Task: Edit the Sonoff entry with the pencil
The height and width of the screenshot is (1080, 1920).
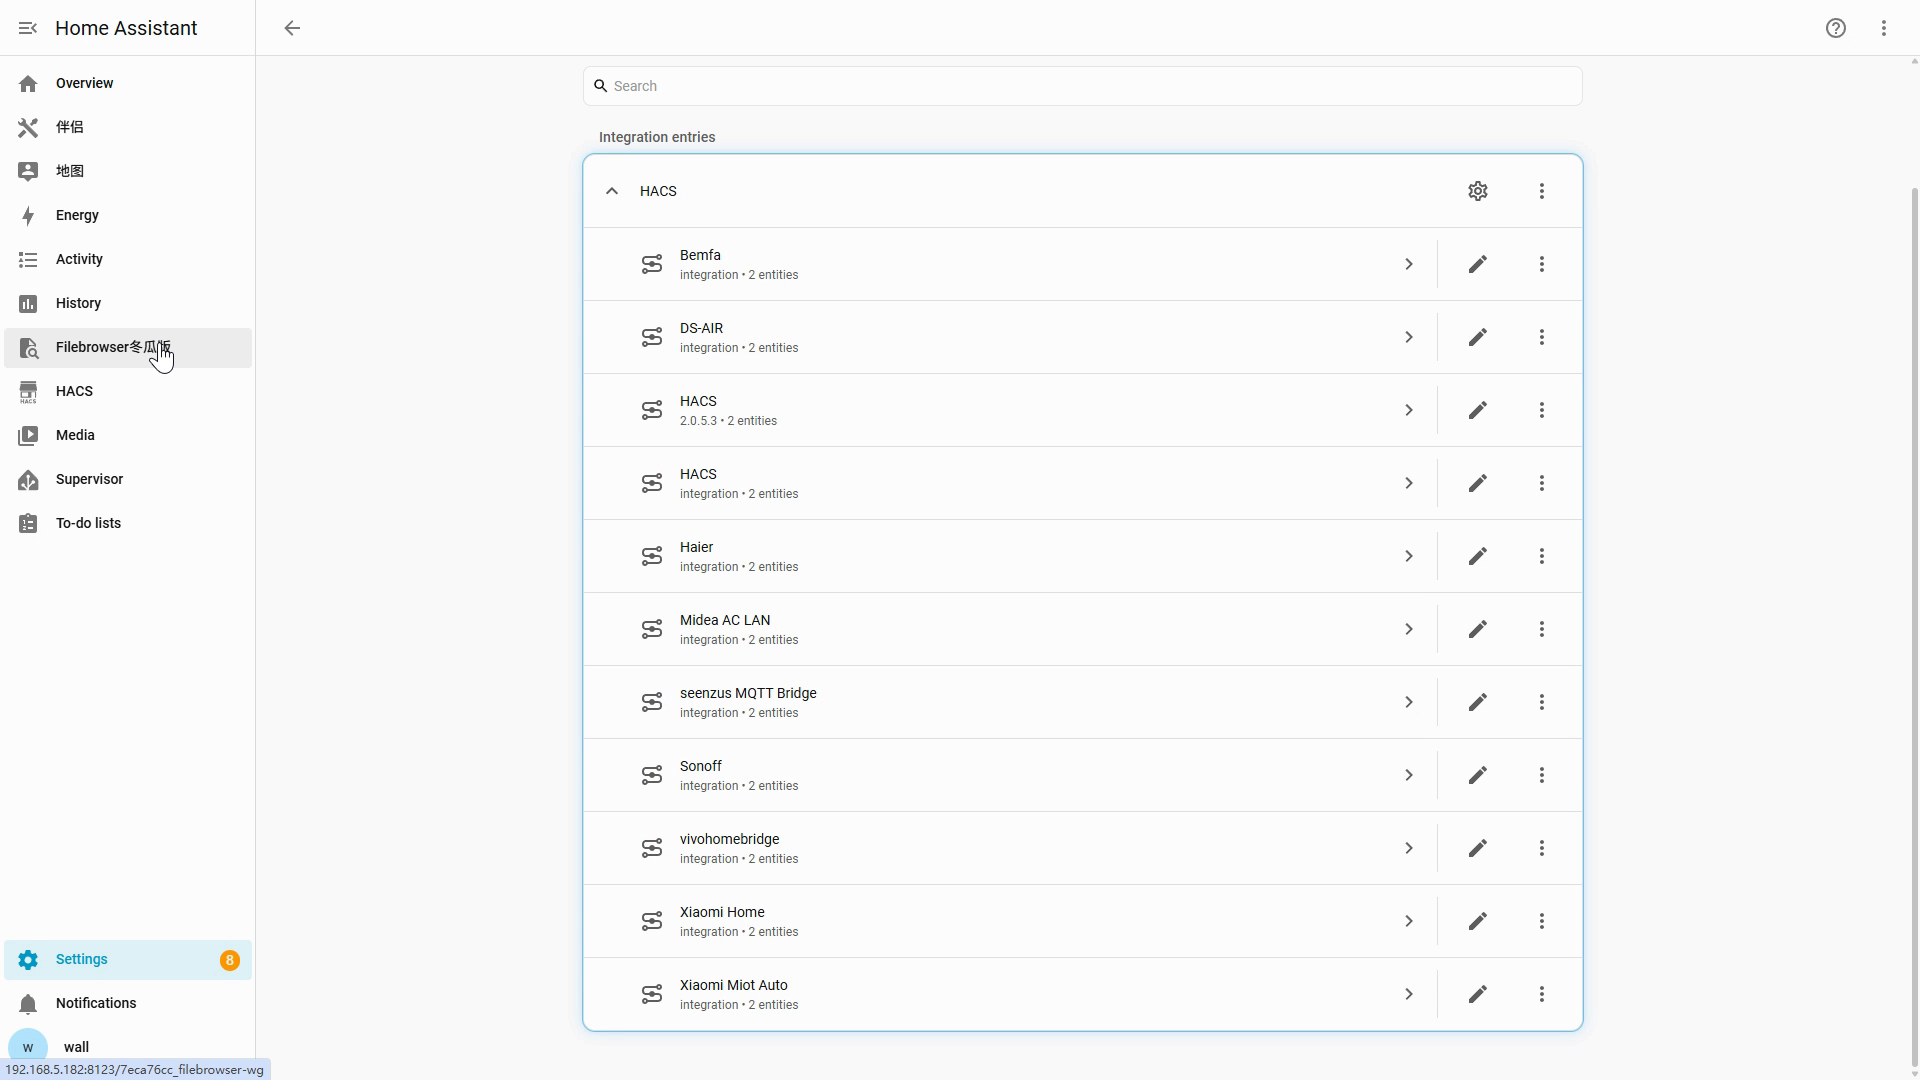Action: (x=1478, y=775)
